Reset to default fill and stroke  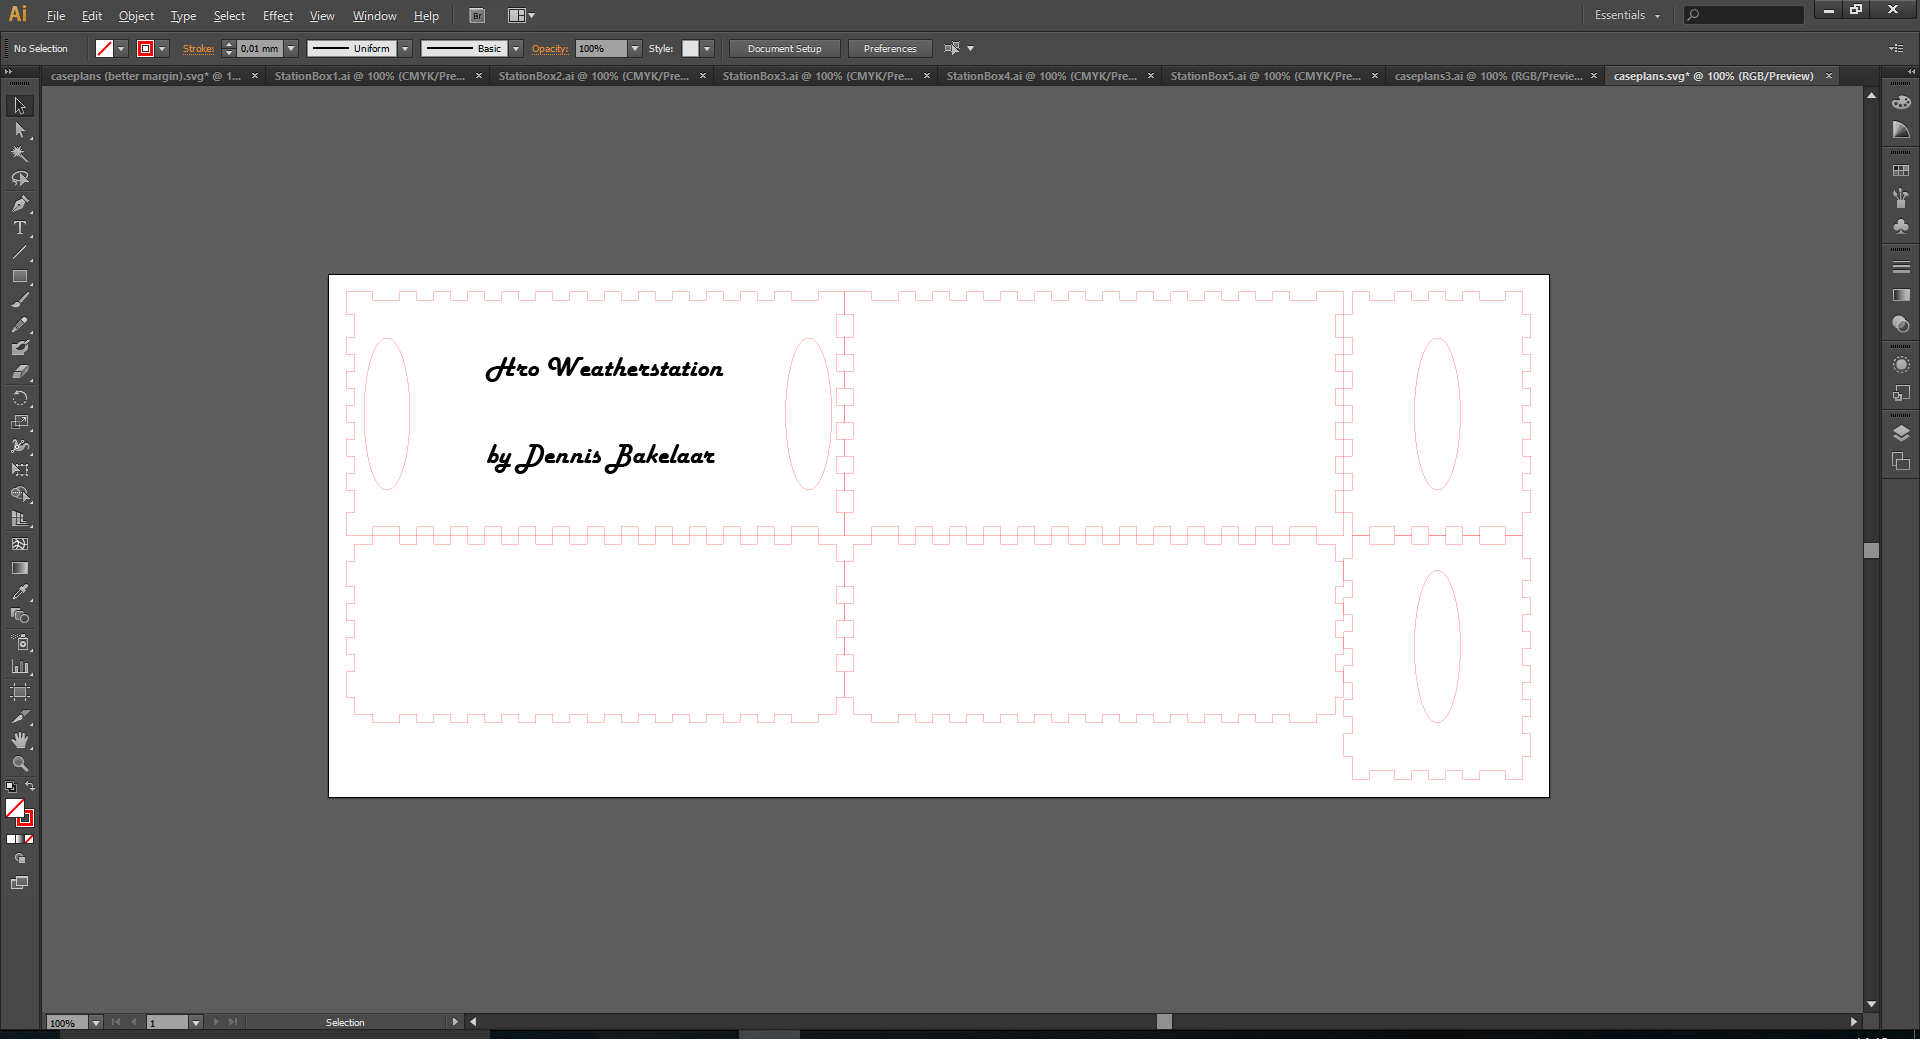coord(11,788)
